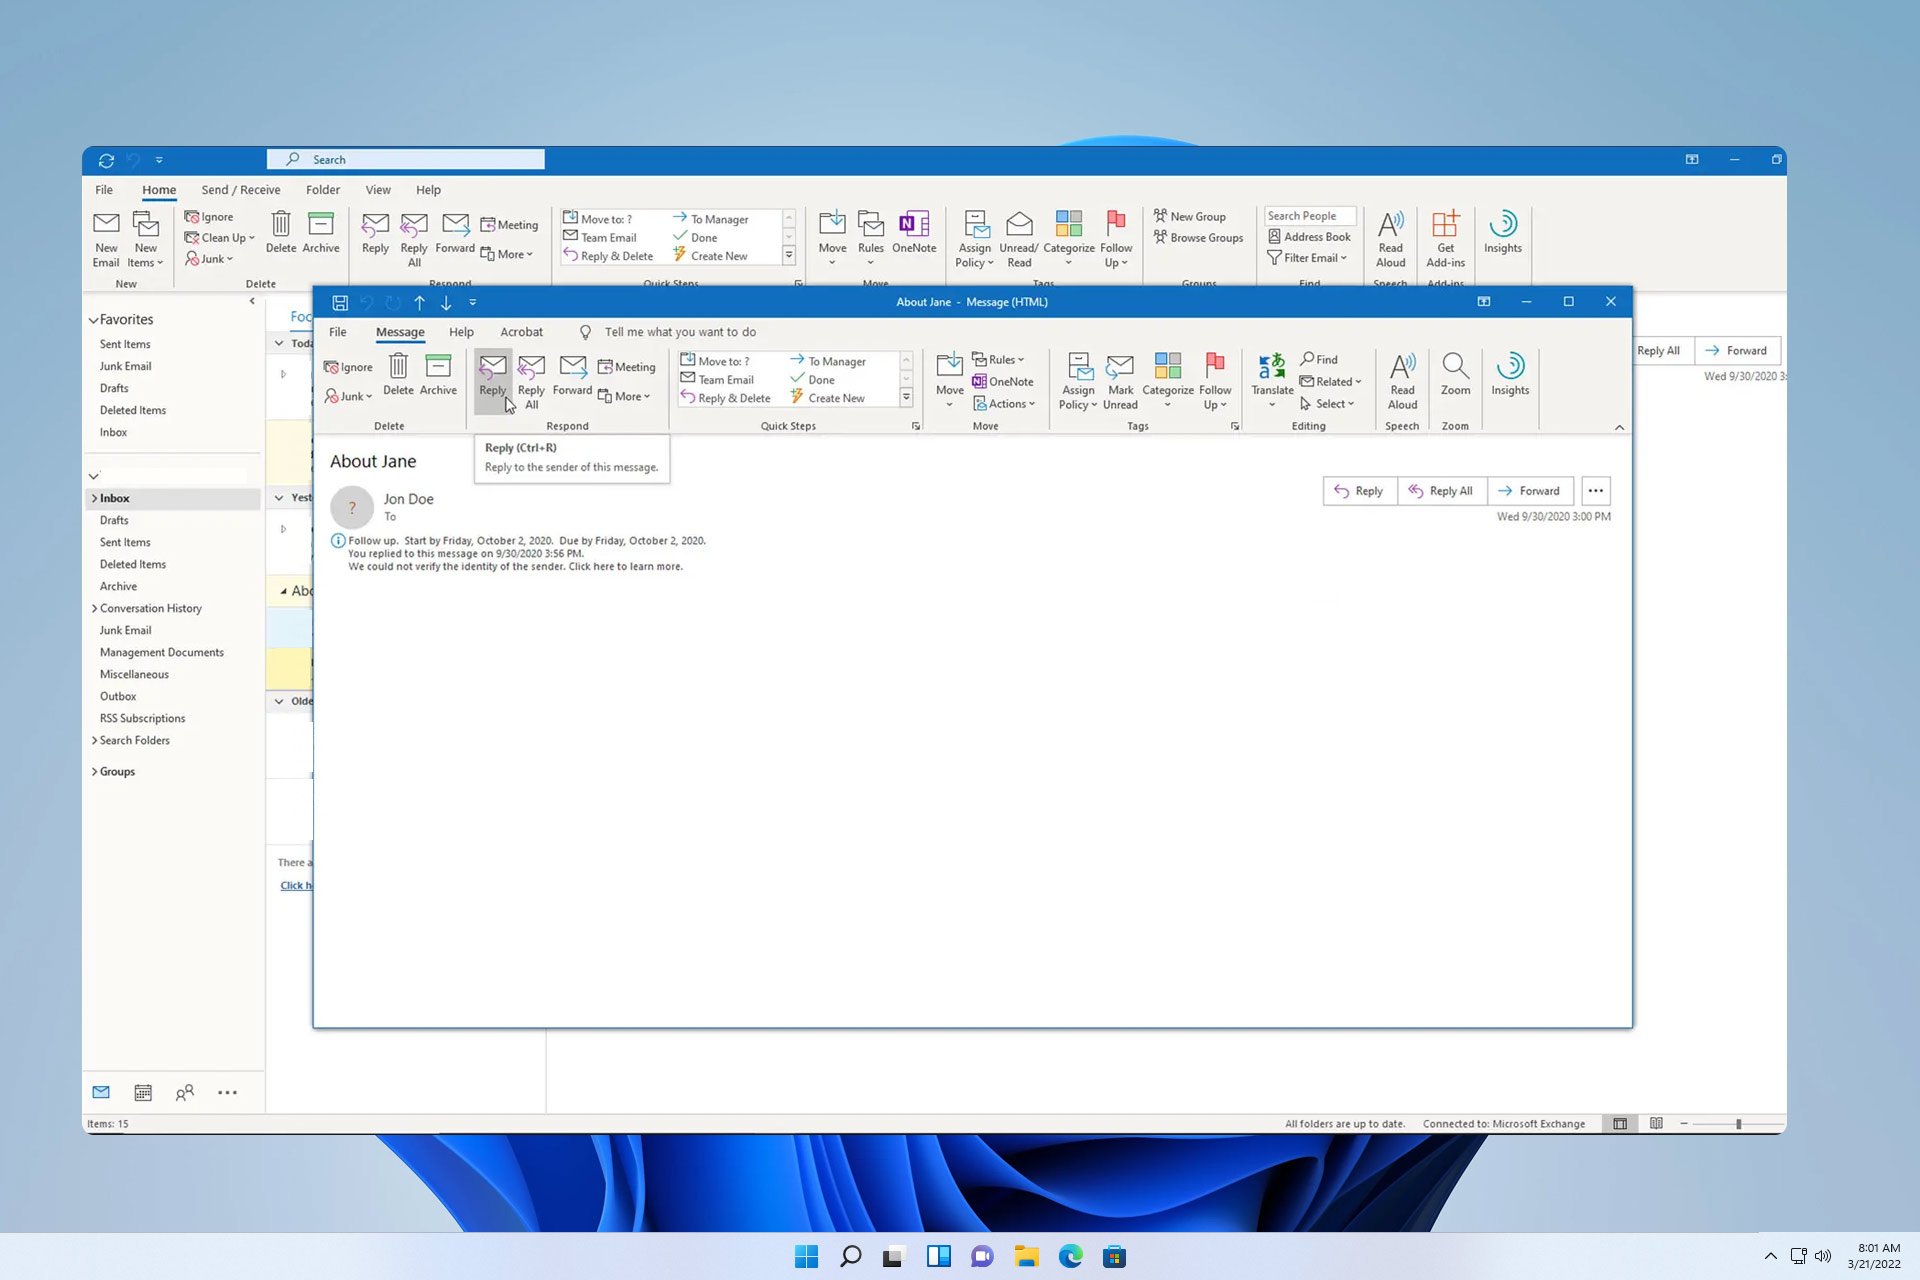The height and width of the screenshot is (1280, 1920).
Task: Open File Explorer from taskbar
Action: pyautogui.click(x=1026, y=1256)
